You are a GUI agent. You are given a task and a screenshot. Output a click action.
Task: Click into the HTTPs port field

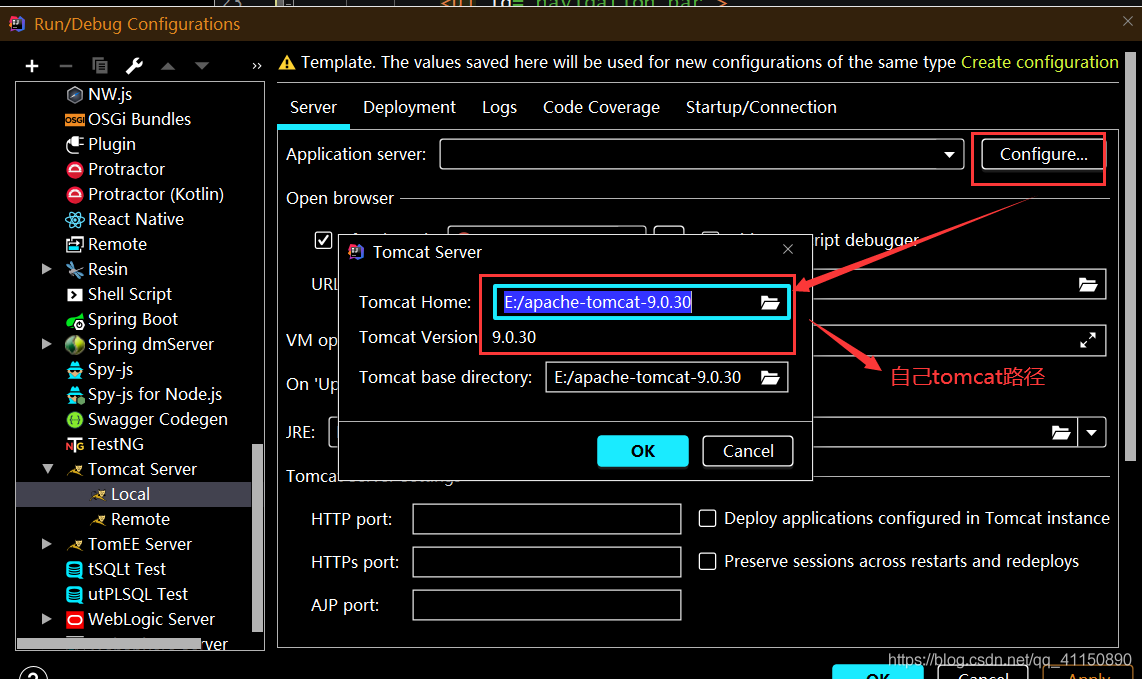coord(546,562)
